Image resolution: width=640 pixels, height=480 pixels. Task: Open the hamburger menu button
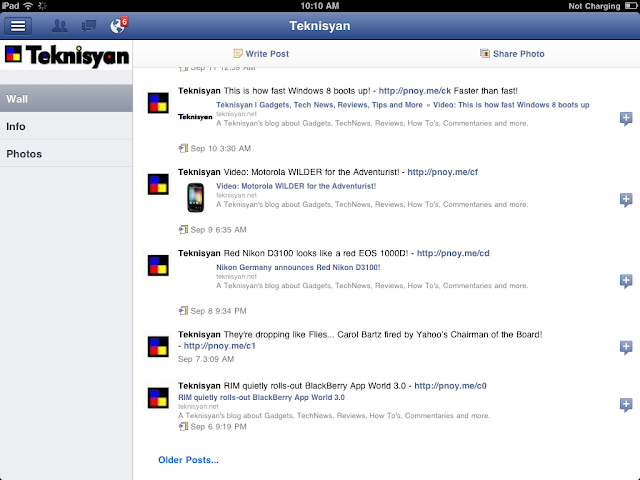point(18,26)
